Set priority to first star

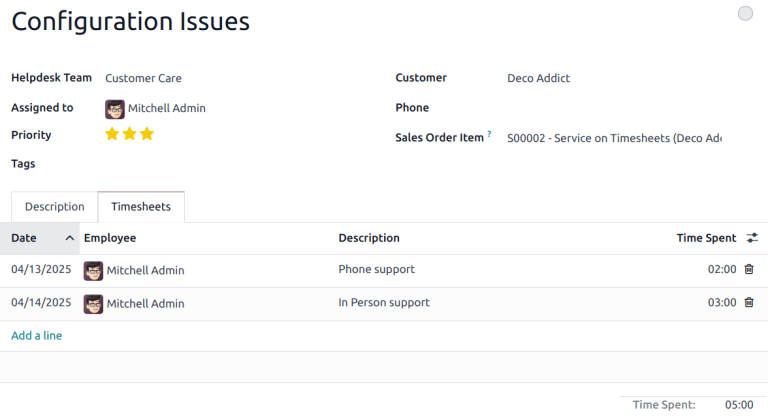(112, 134)
